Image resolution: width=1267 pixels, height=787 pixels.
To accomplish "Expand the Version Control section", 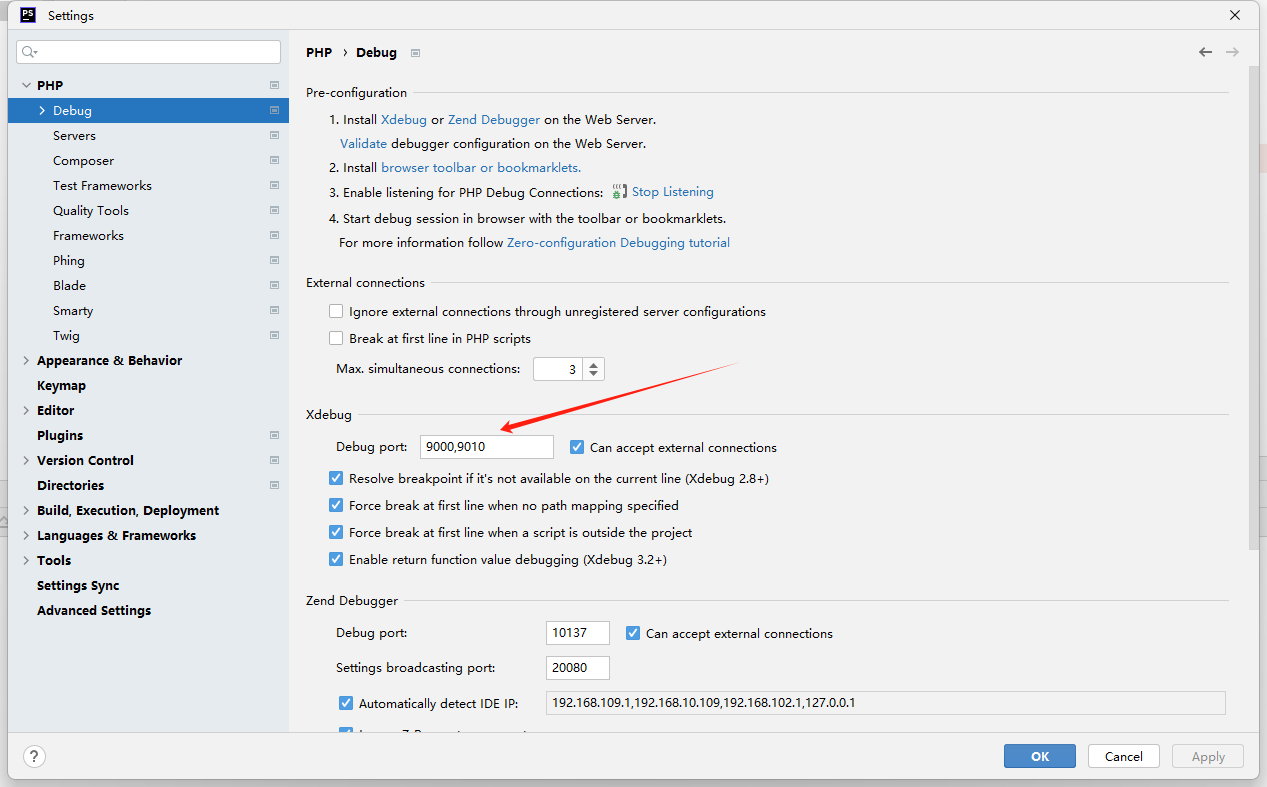I will click(26, 461).
